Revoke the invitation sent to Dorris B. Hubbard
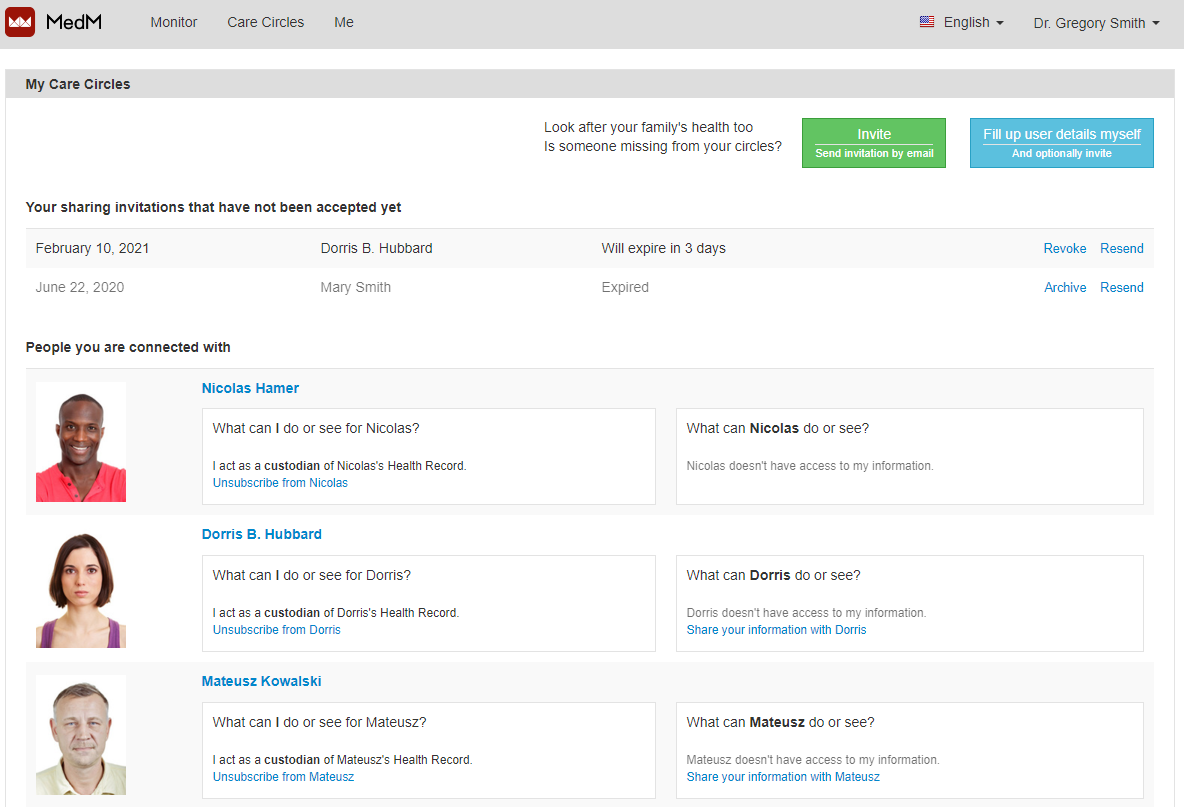This screenshot has height=807, width=1184. pyautogui.click(x=1064, y=248)
